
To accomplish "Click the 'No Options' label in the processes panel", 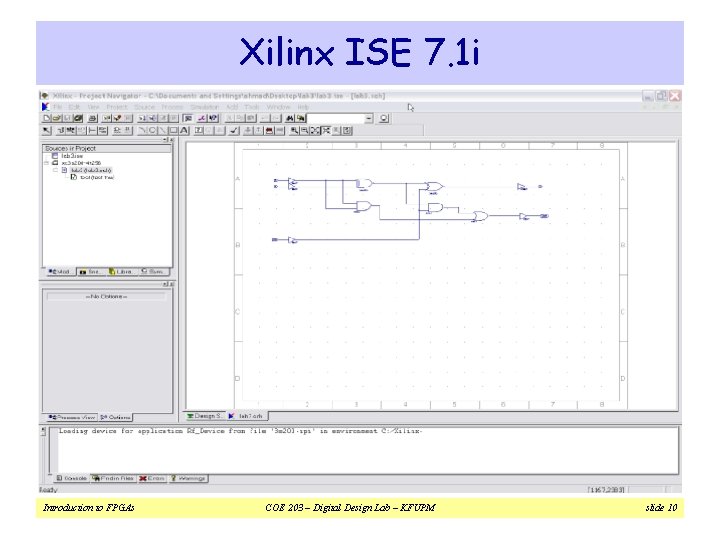I will pyautogui.click(x=106, y=296).
